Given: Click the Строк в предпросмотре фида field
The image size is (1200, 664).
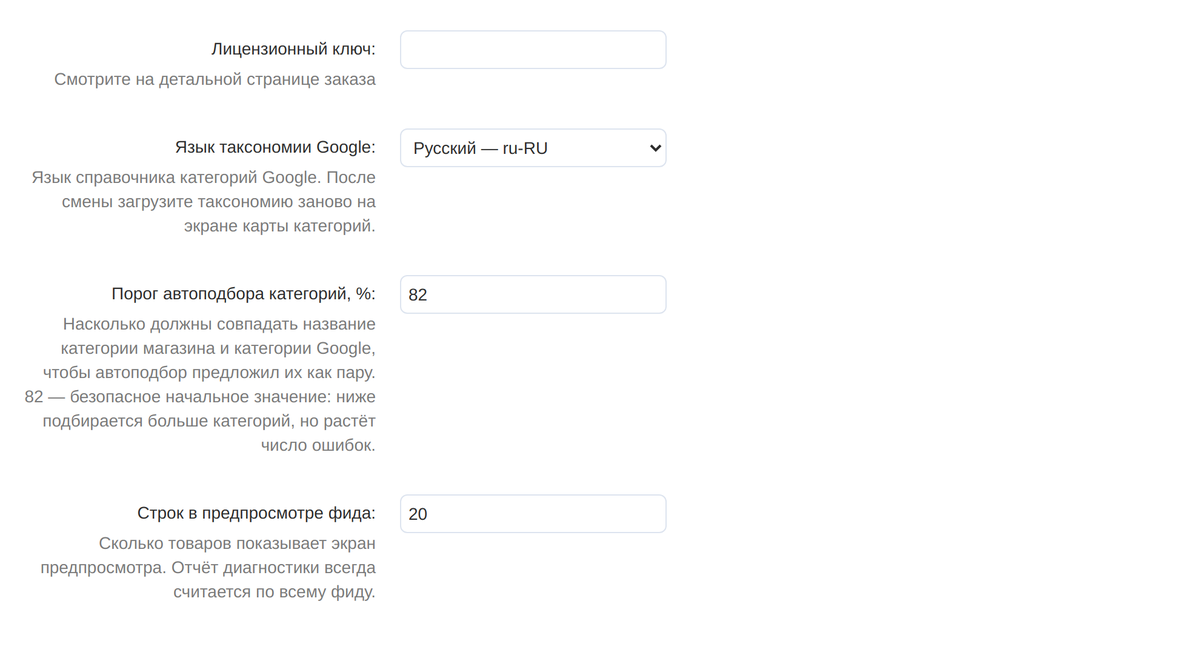Looking at the screenshot, I should point(533,514).
